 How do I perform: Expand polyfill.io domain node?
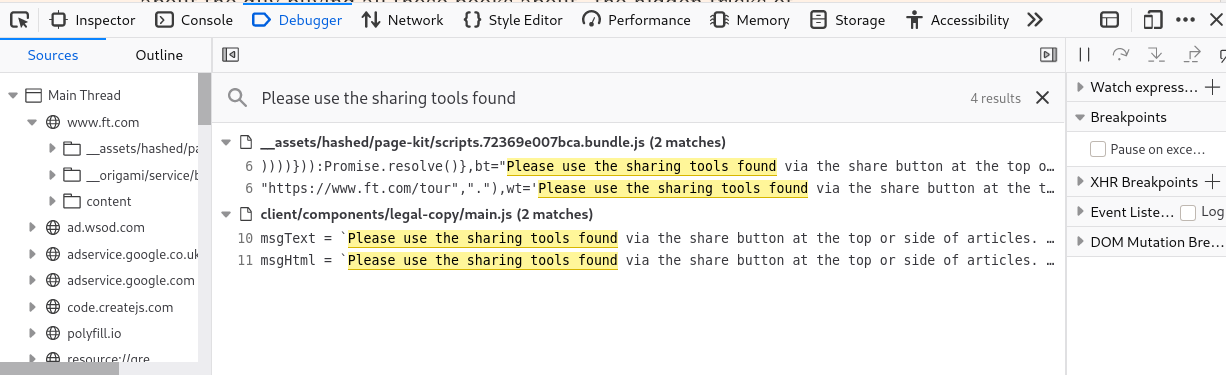33,334
